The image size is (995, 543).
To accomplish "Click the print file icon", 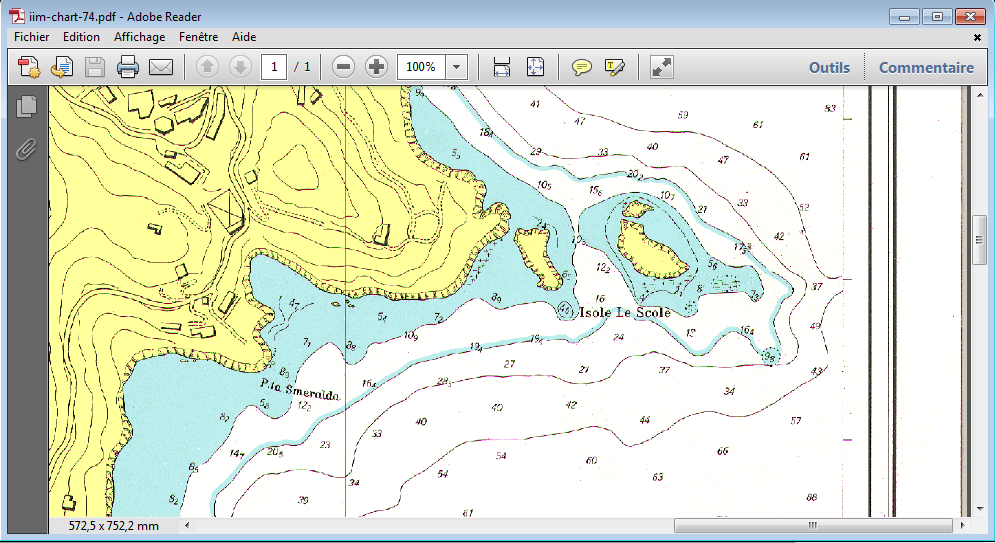I will point(127,67).
